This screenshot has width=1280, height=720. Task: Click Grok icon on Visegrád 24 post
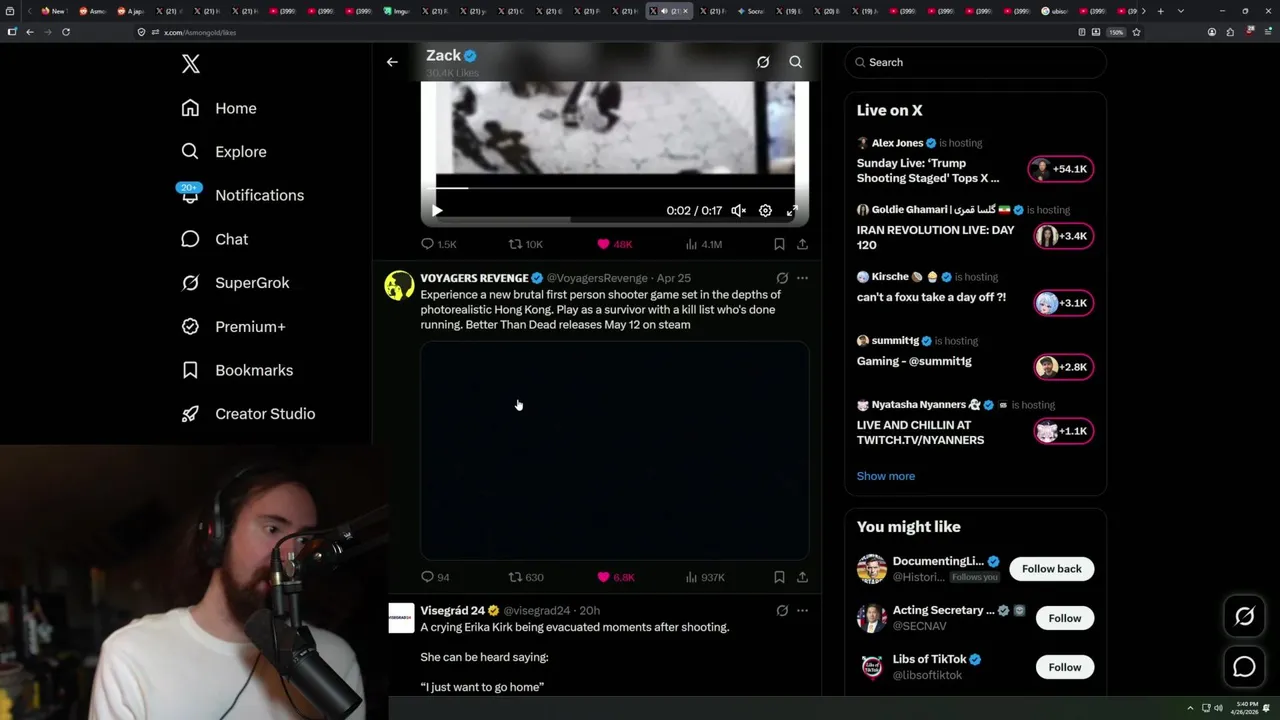pyautogui.click(x=782, y=610)
